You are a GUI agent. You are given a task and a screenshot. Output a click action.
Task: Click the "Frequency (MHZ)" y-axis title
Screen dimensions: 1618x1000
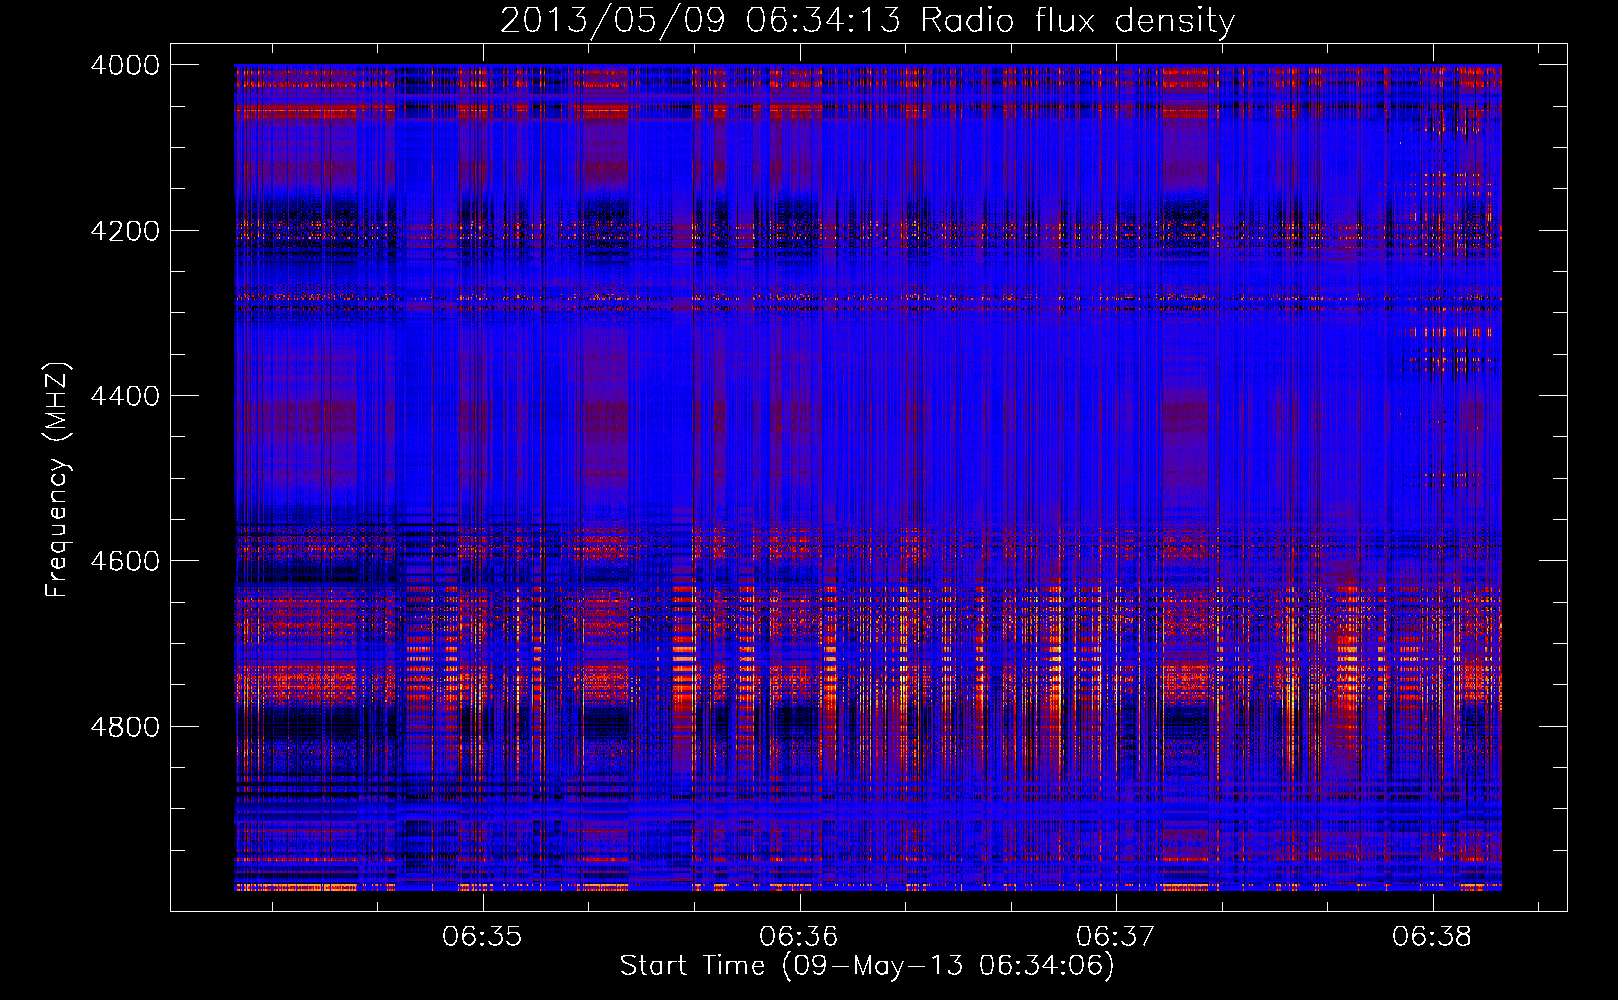(58, 480)
